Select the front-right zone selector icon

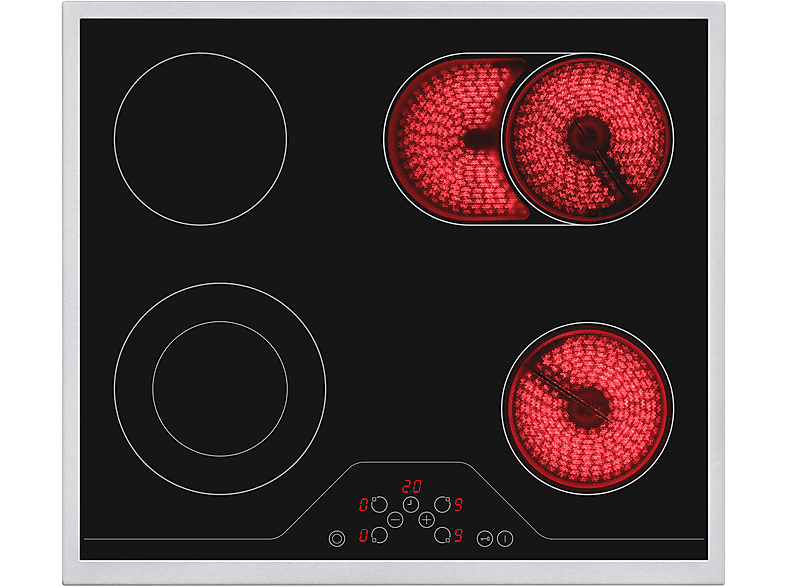441,536
